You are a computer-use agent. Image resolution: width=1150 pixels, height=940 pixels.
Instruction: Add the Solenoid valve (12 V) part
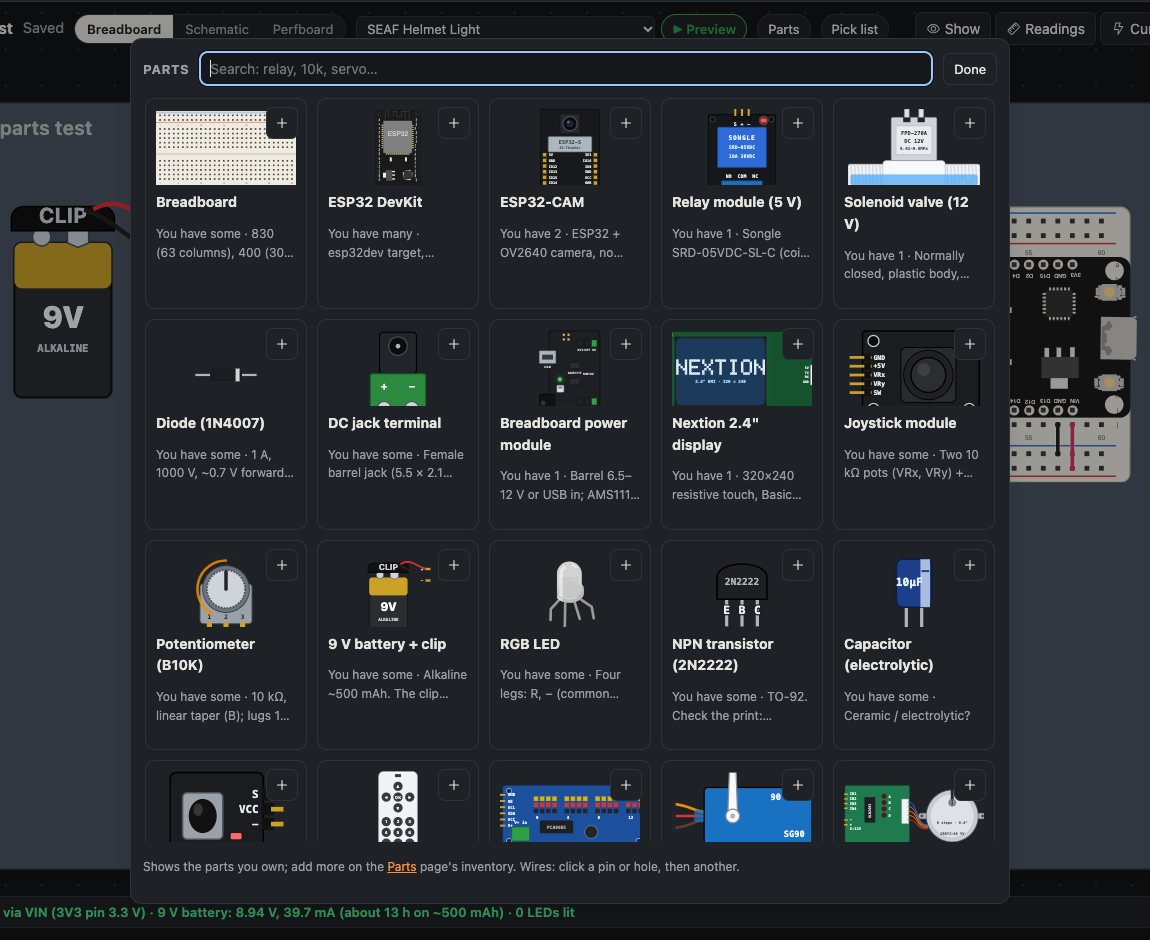coord(970,123)
